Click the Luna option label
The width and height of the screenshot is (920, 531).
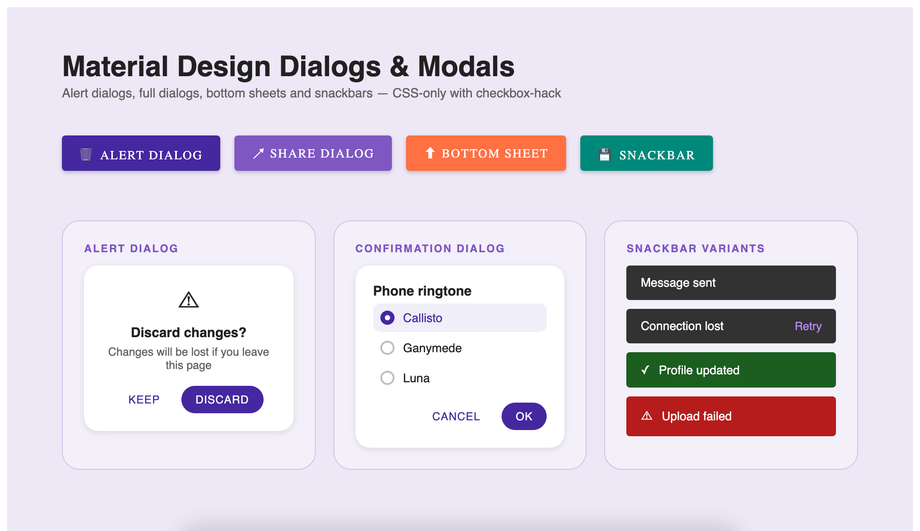[416, 378]
